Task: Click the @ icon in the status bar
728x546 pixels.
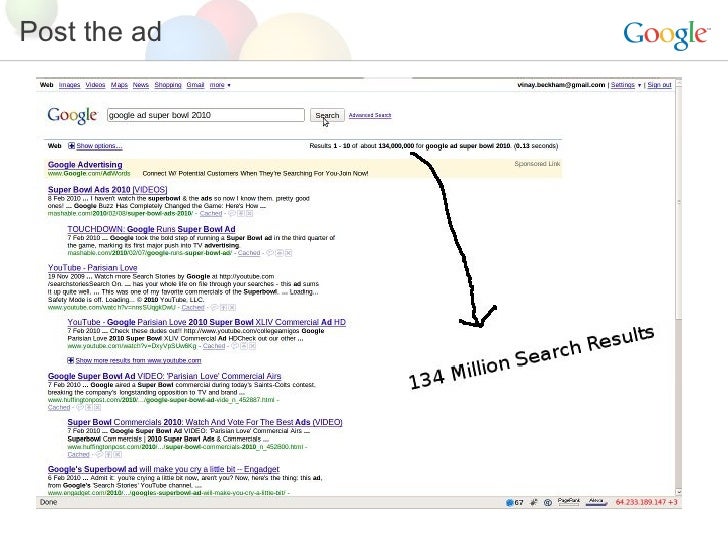Action: [548, 502]
